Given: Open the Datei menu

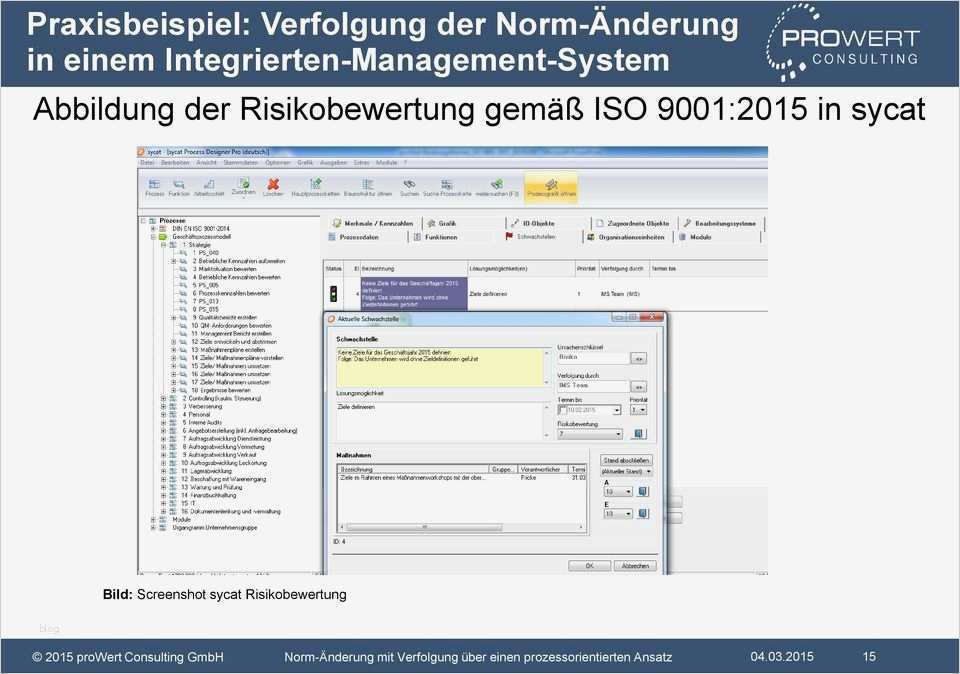Looking at the screenshot, I should pos(147,163).
